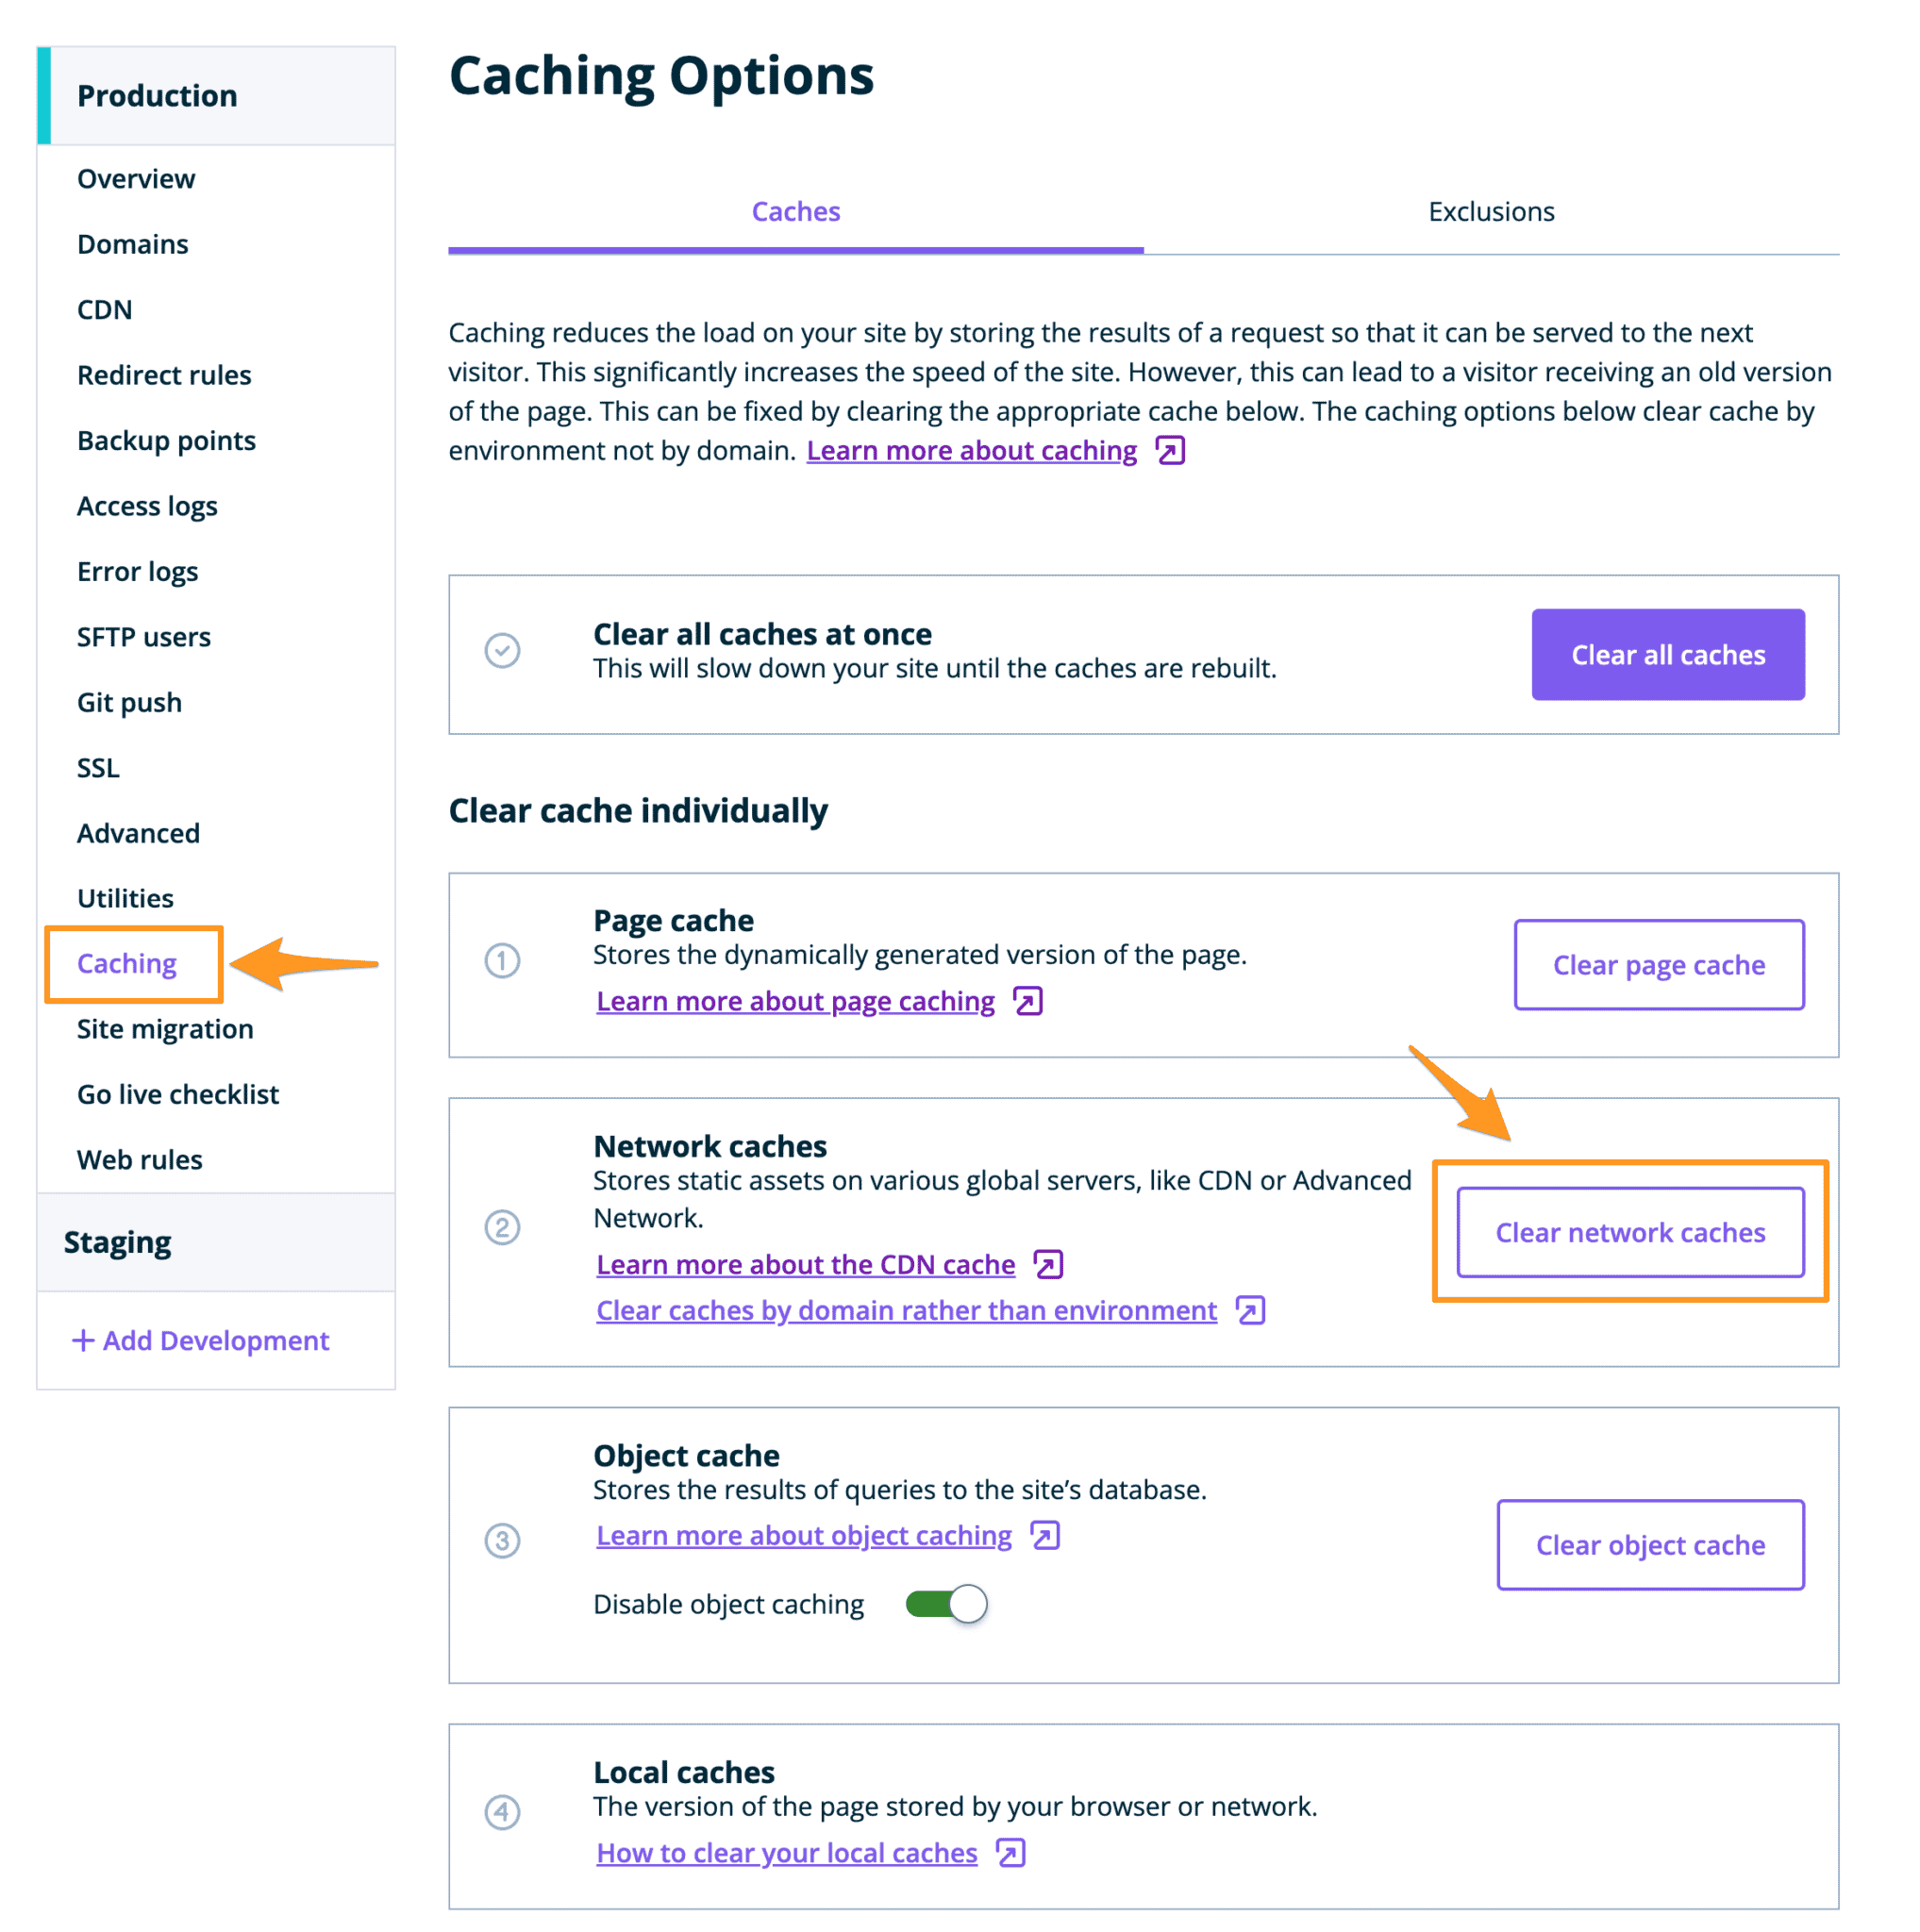Click the Clear page cache button
This screenshot has height=1932, width=1920.
click(1658, 965)
